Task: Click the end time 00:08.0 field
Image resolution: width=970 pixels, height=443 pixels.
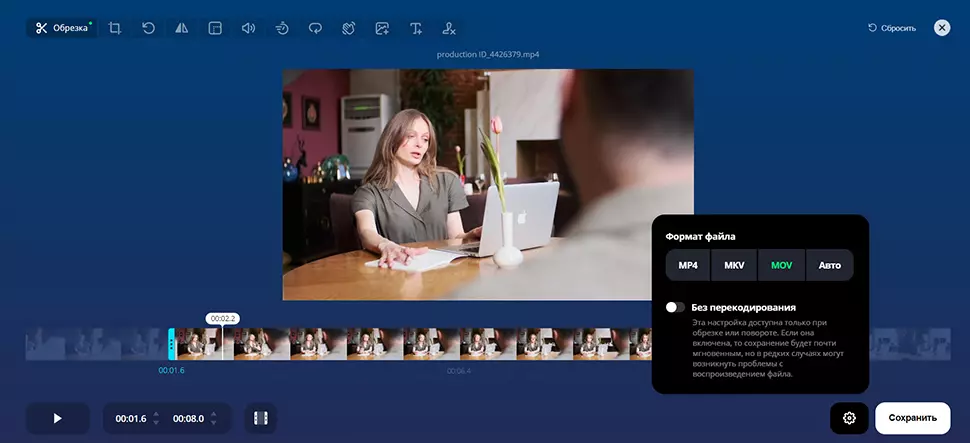Action: tap(188, 419)
